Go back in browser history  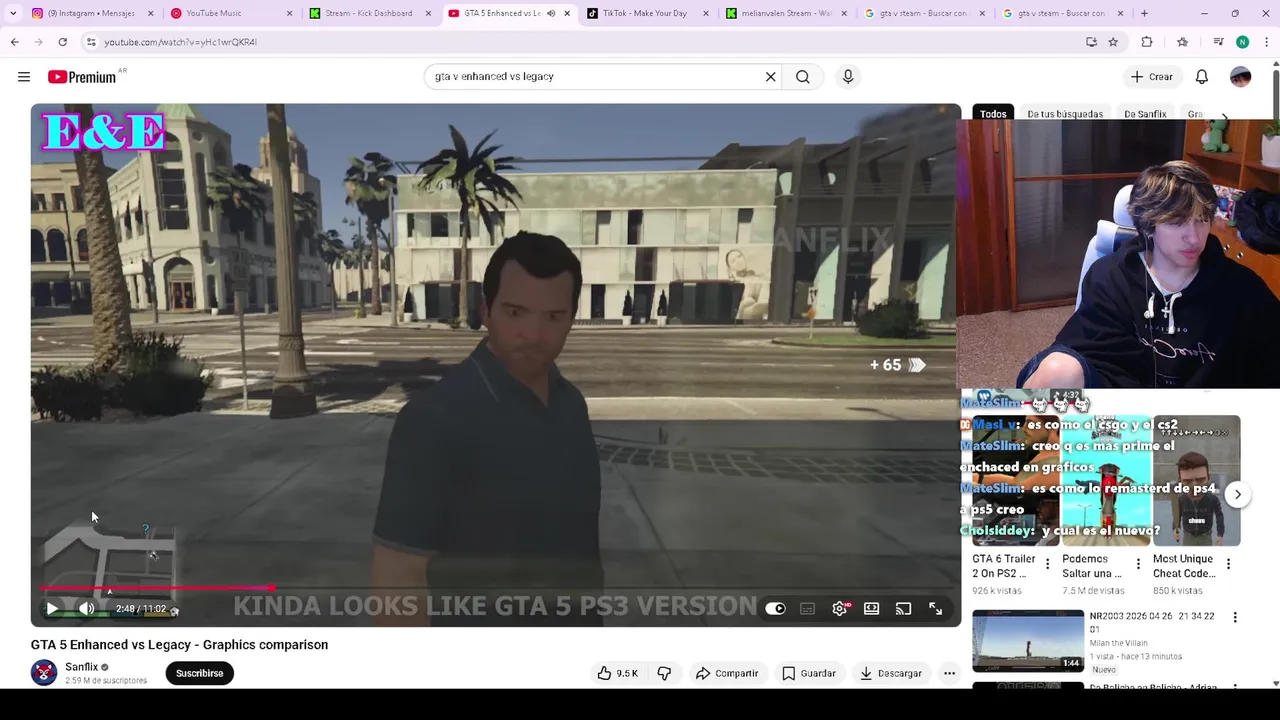[x=14, y=42]
